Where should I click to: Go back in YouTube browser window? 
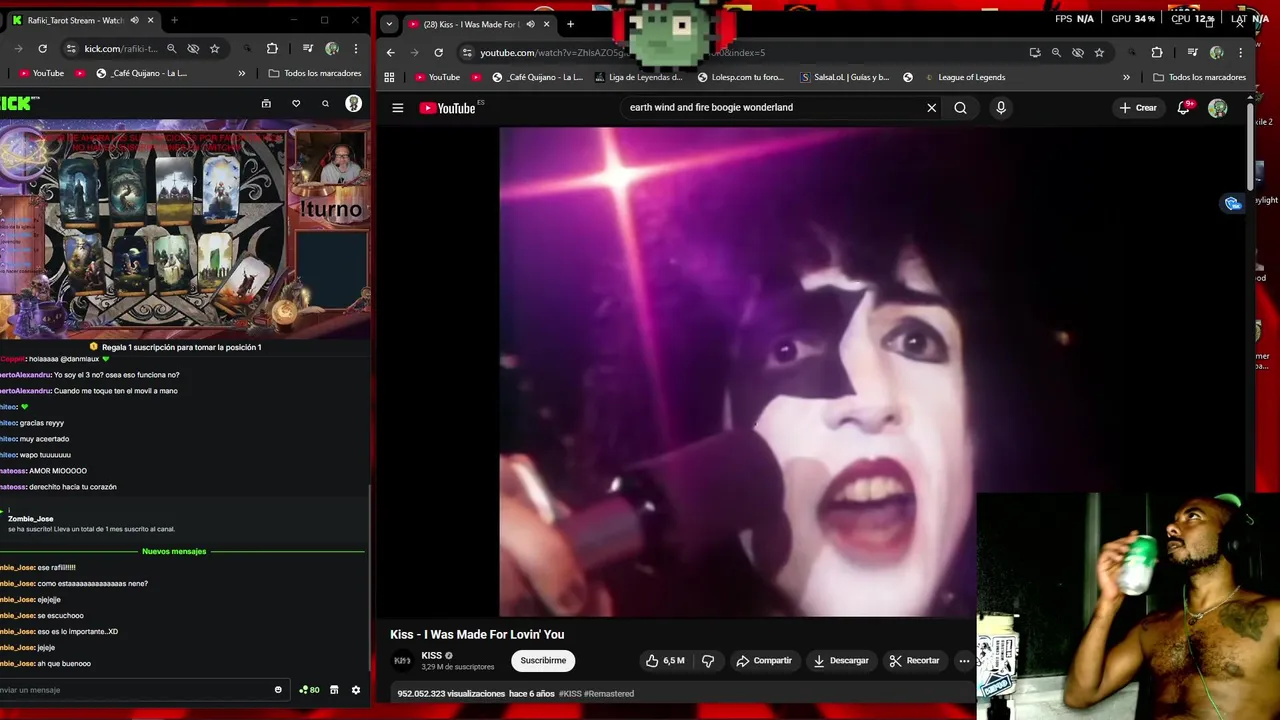point(391,53)
